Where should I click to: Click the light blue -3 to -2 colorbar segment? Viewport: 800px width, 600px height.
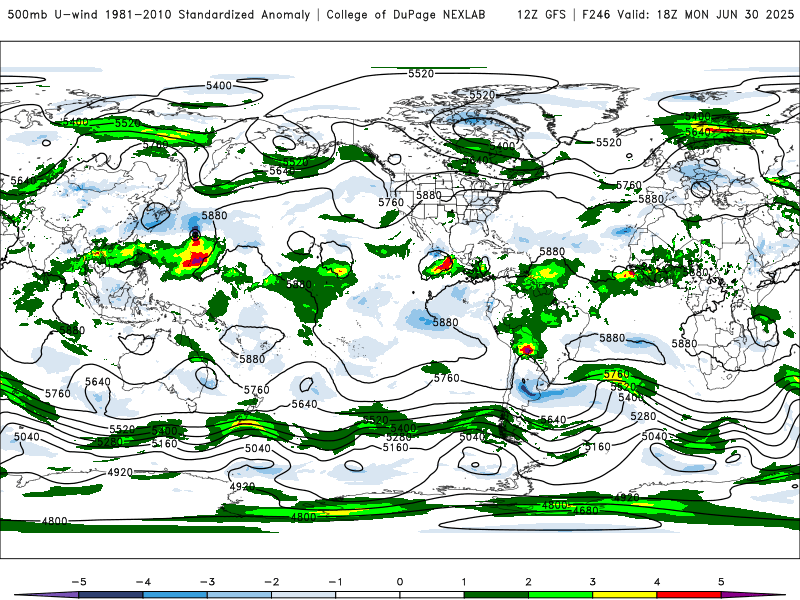[x=239, y=595]
